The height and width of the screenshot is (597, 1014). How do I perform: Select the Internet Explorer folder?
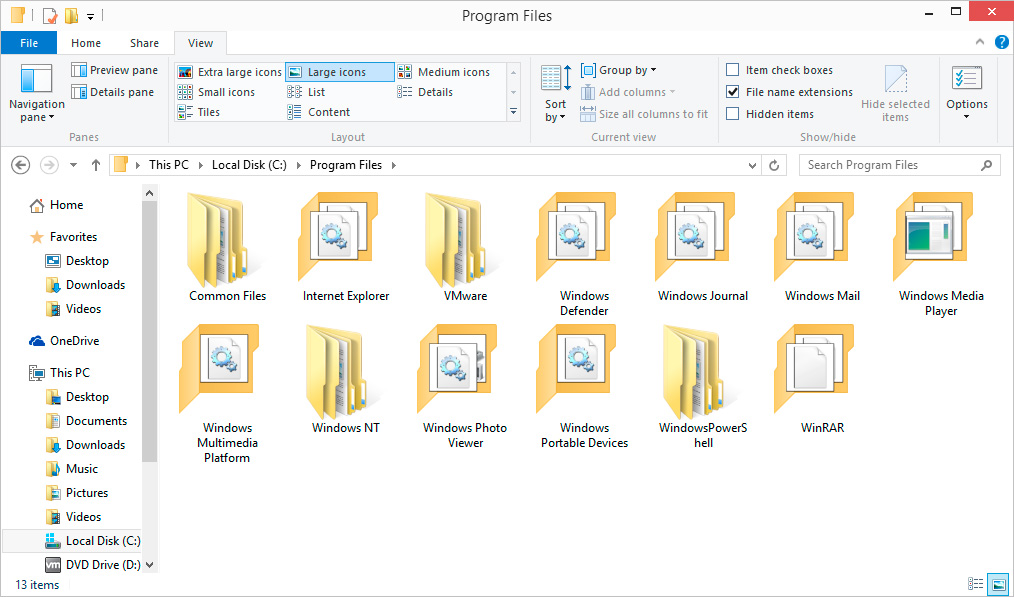346,247
